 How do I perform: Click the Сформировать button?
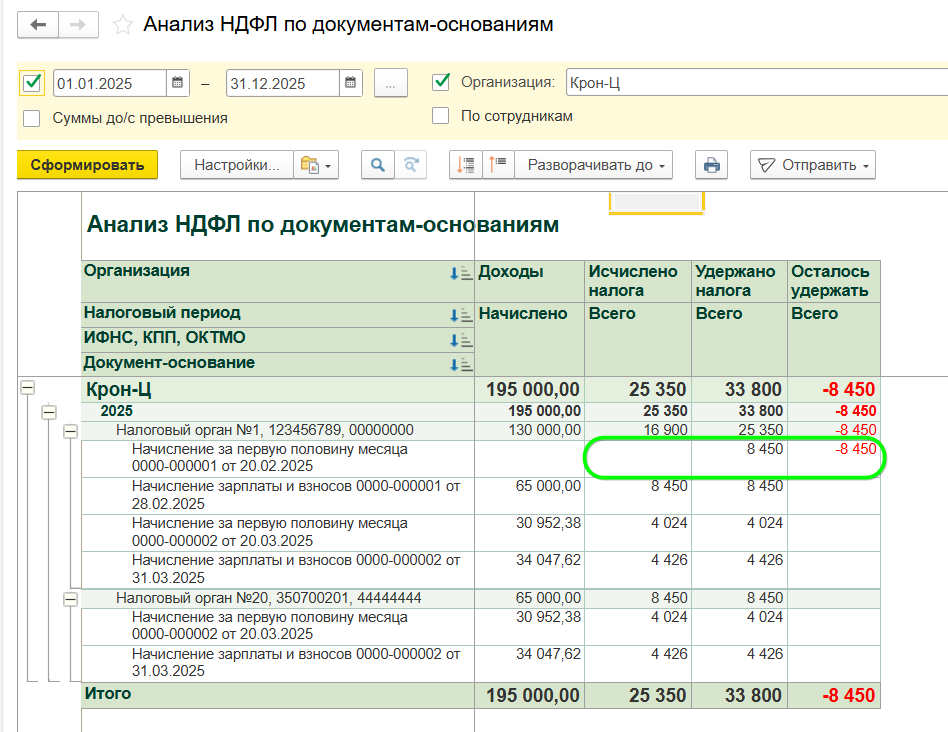click(x=88, y=165)
